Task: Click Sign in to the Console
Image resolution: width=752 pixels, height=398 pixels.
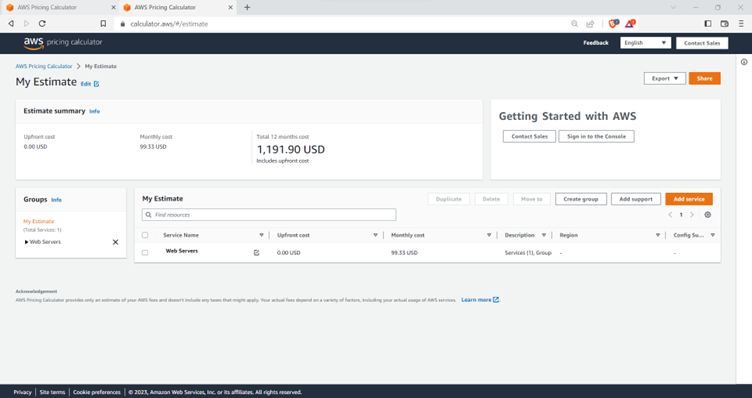Action: tap(596, 137)
